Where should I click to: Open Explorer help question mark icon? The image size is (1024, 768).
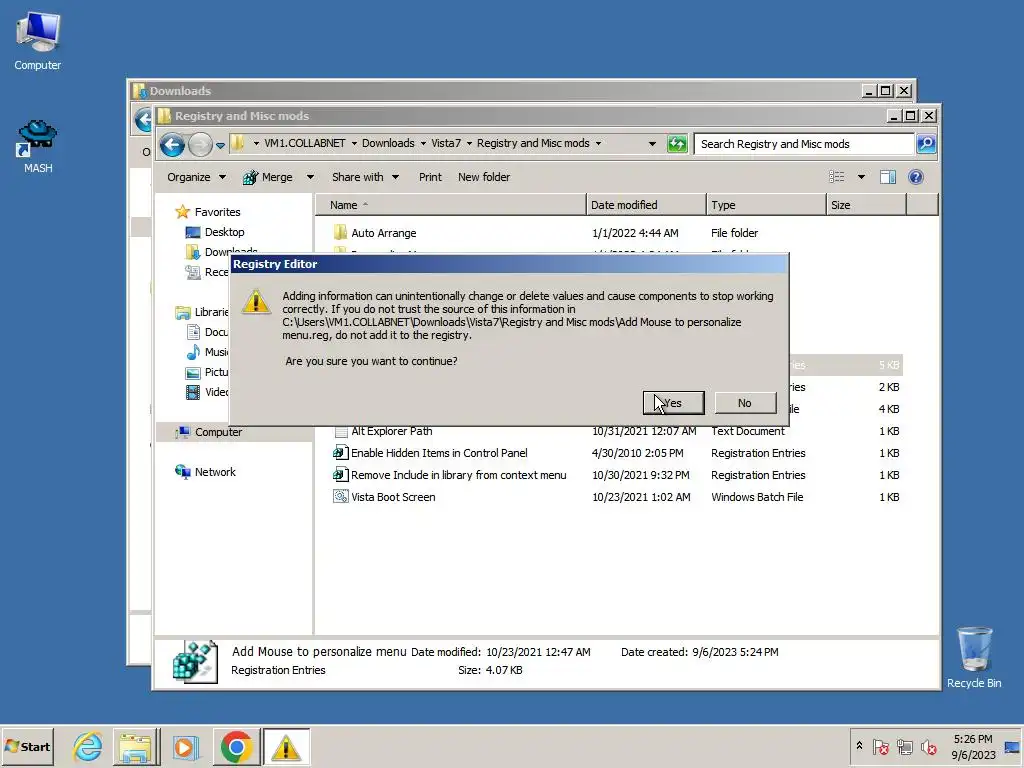(x=916, y=177)
